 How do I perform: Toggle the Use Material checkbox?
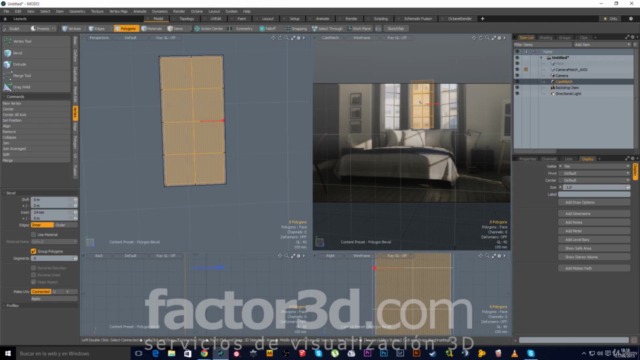tap(33, 235)
